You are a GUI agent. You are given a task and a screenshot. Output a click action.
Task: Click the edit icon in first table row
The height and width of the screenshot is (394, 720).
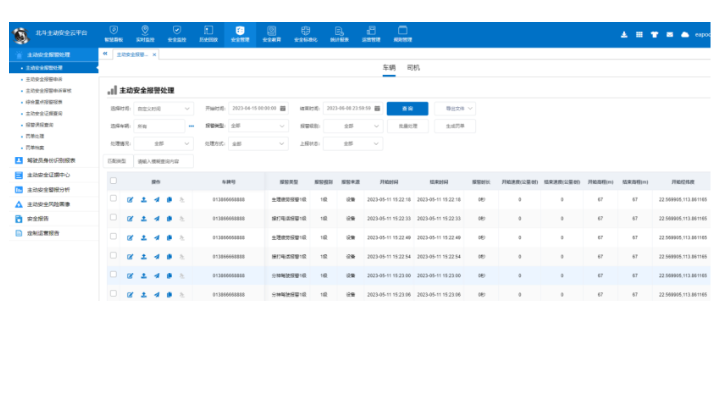pos(130,200)
